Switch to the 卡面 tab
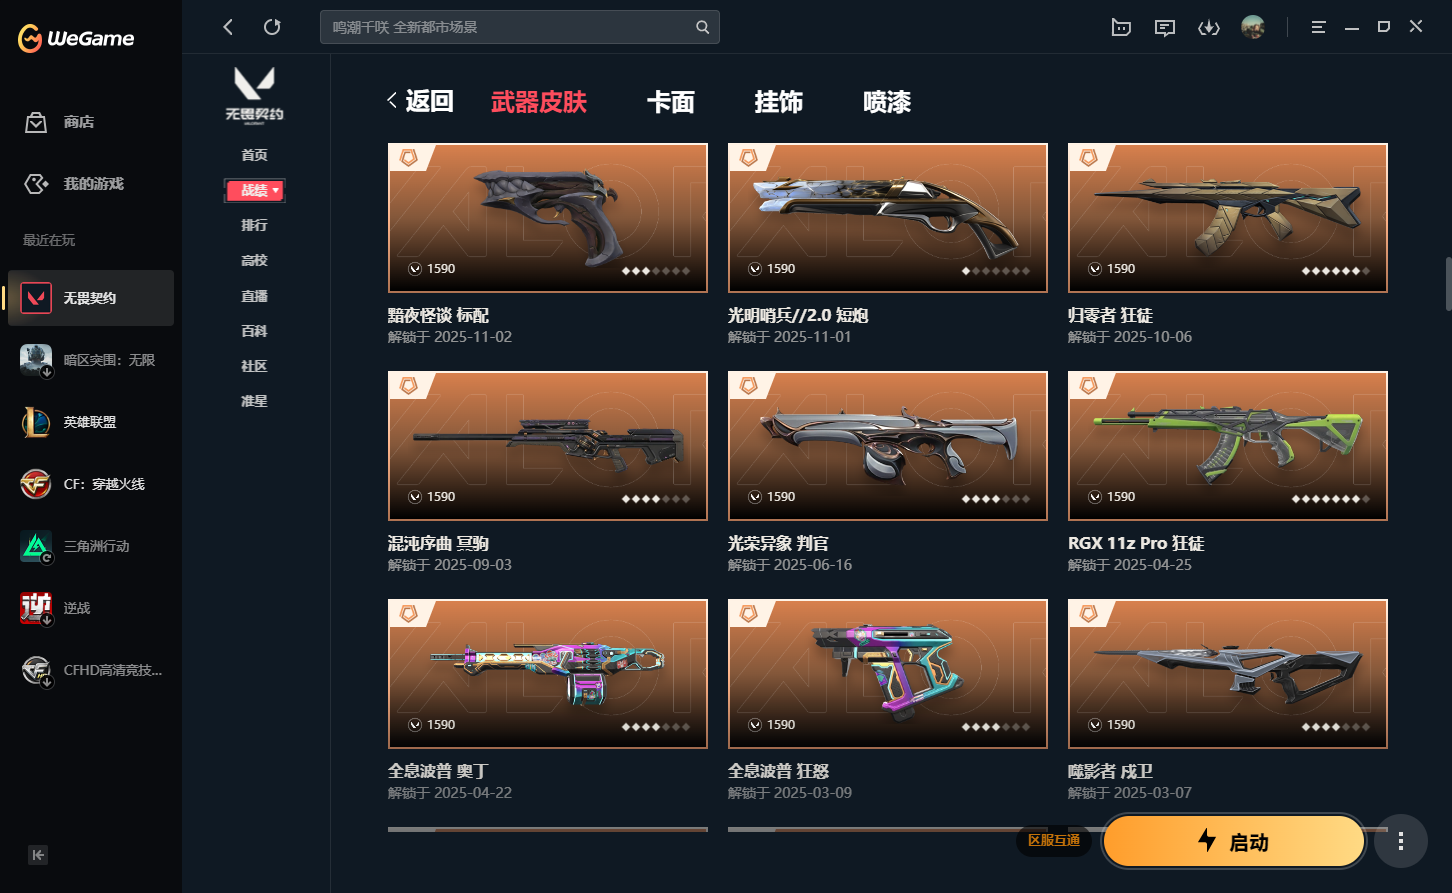 (x=670, y=102)
